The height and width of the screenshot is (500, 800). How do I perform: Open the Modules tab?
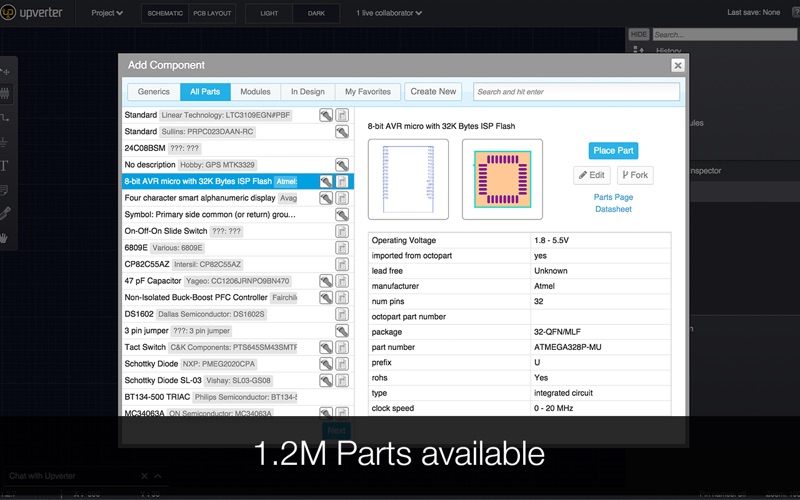(255, 92)
